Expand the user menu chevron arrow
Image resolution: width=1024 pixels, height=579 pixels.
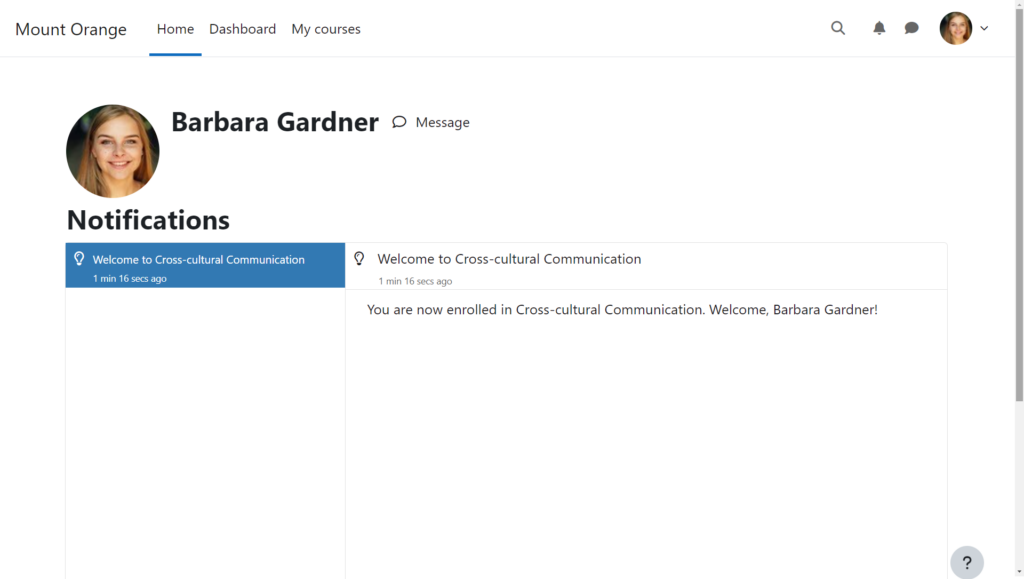click(984, 28)
